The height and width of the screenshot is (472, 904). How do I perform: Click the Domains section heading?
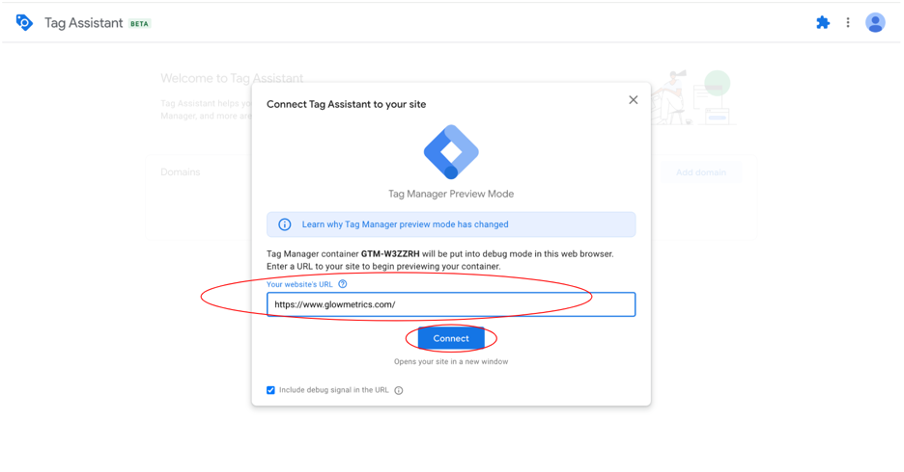click(180, 172)
